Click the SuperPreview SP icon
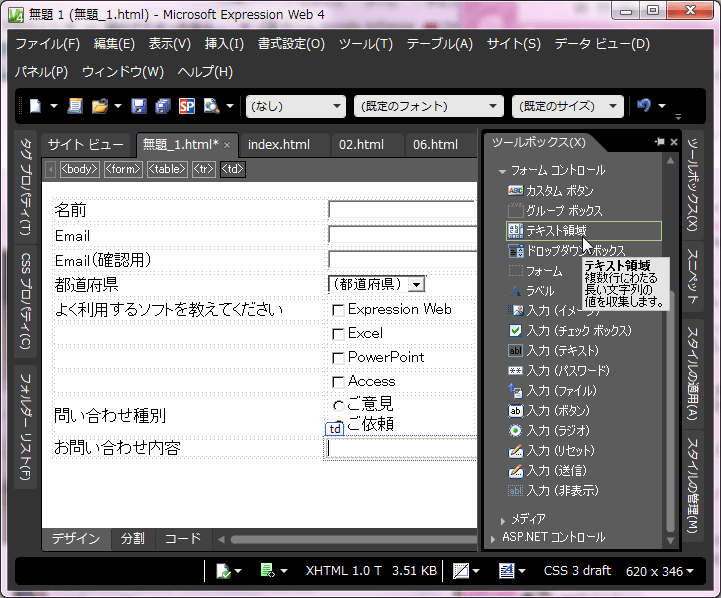Screen dimensions: 721x598 pyautogui.click(x=187, y=106)
